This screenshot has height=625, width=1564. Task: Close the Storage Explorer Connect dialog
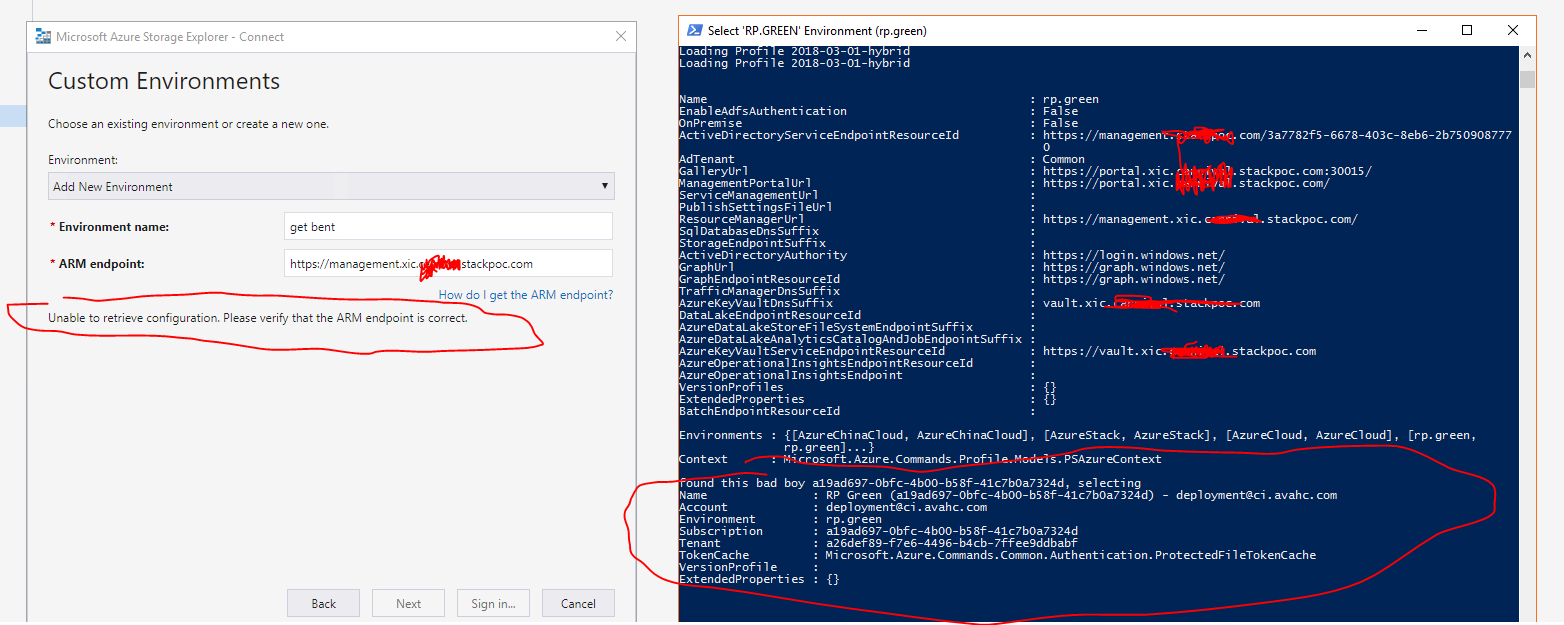(x=621, y=36)
